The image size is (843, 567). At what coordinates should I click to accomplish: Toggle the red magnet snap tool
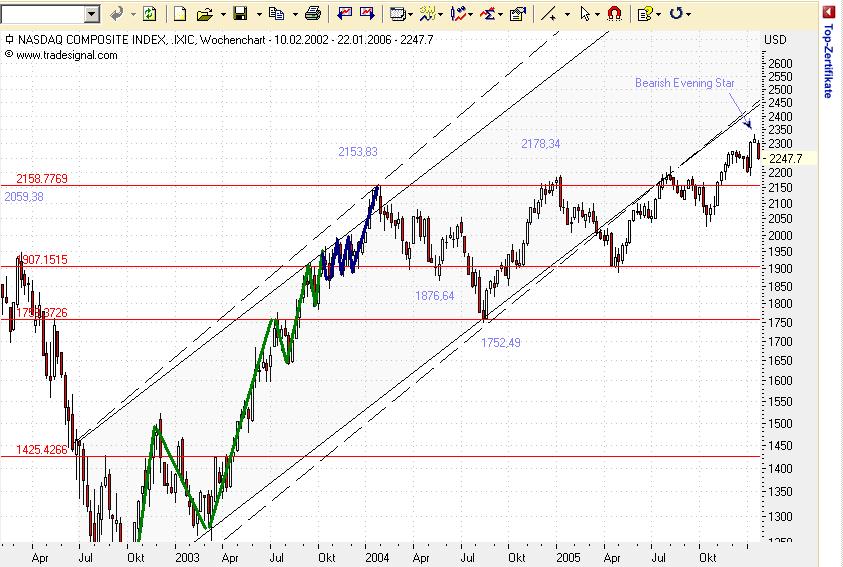click(x=615, y=14)
